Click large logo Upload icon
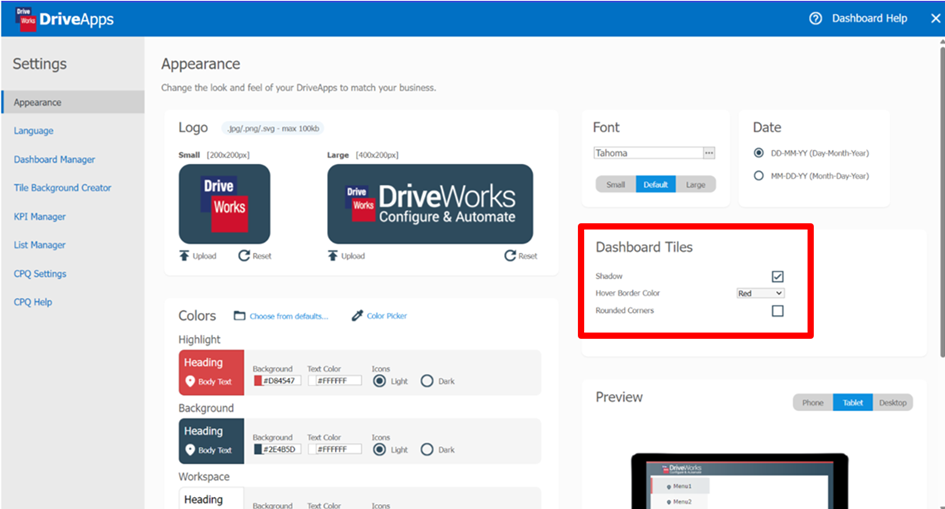 (333, 256)
